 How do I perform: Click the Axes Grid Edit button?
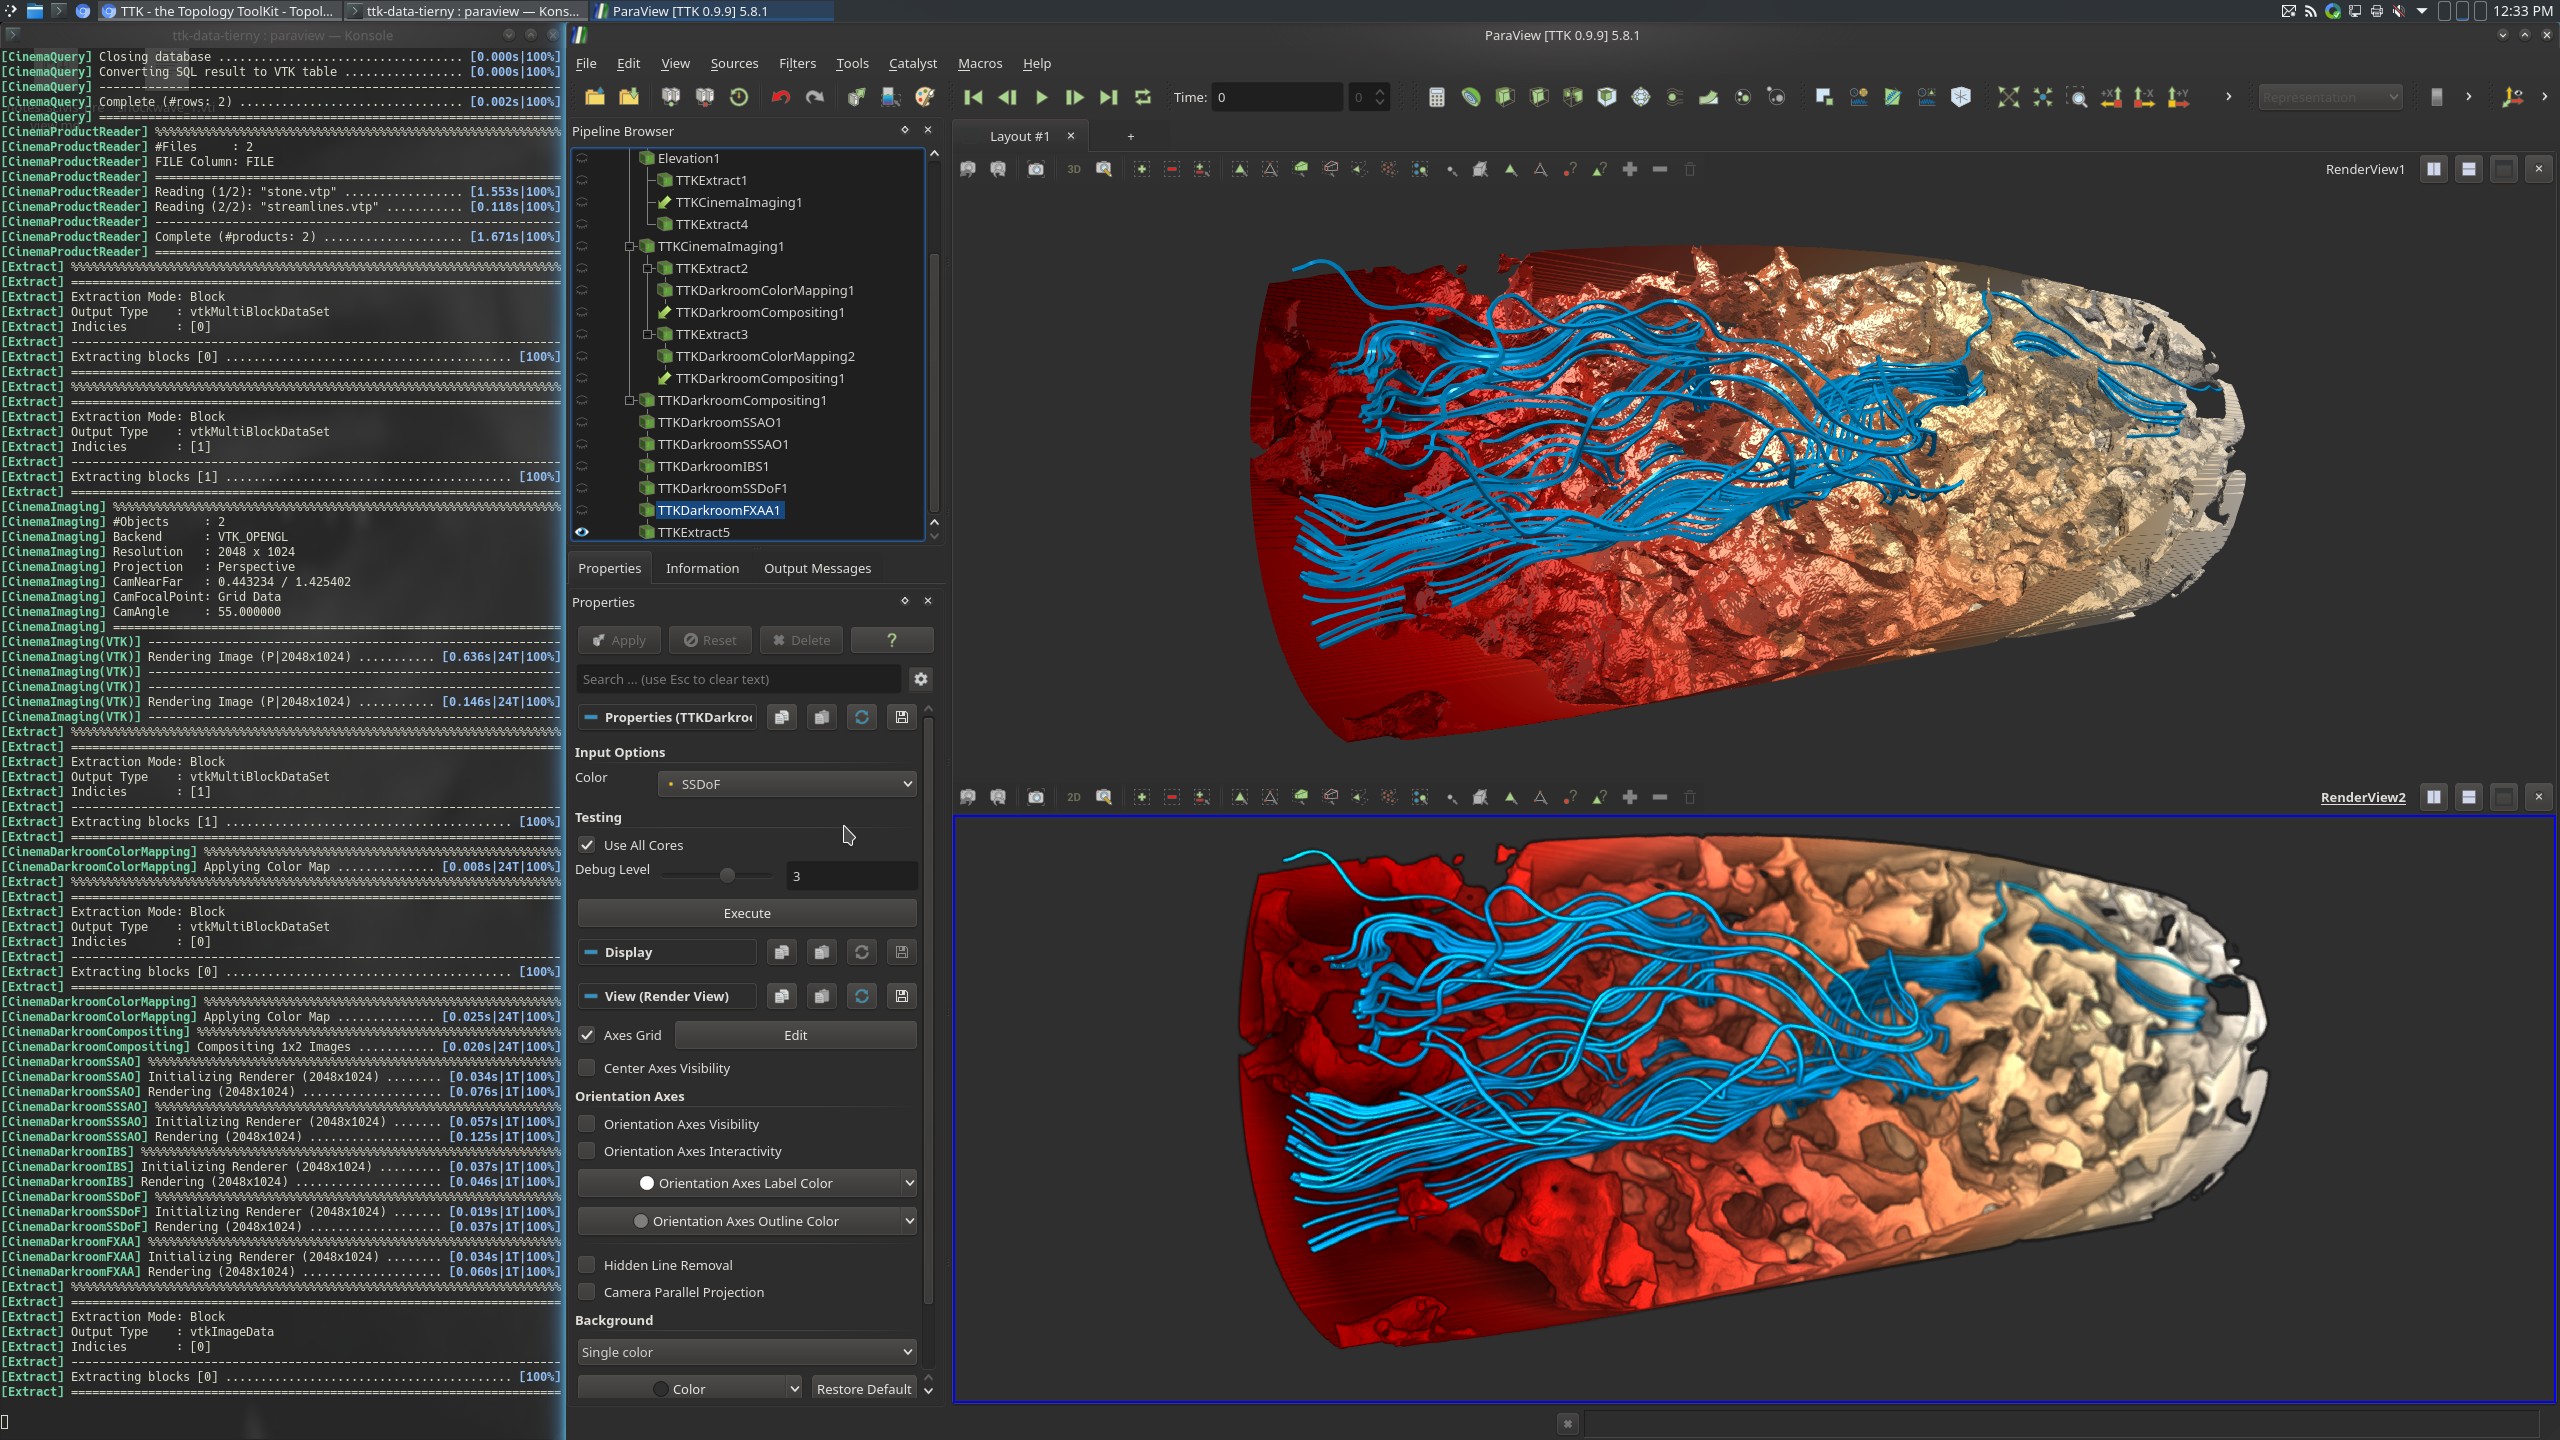pos(795,1035)
